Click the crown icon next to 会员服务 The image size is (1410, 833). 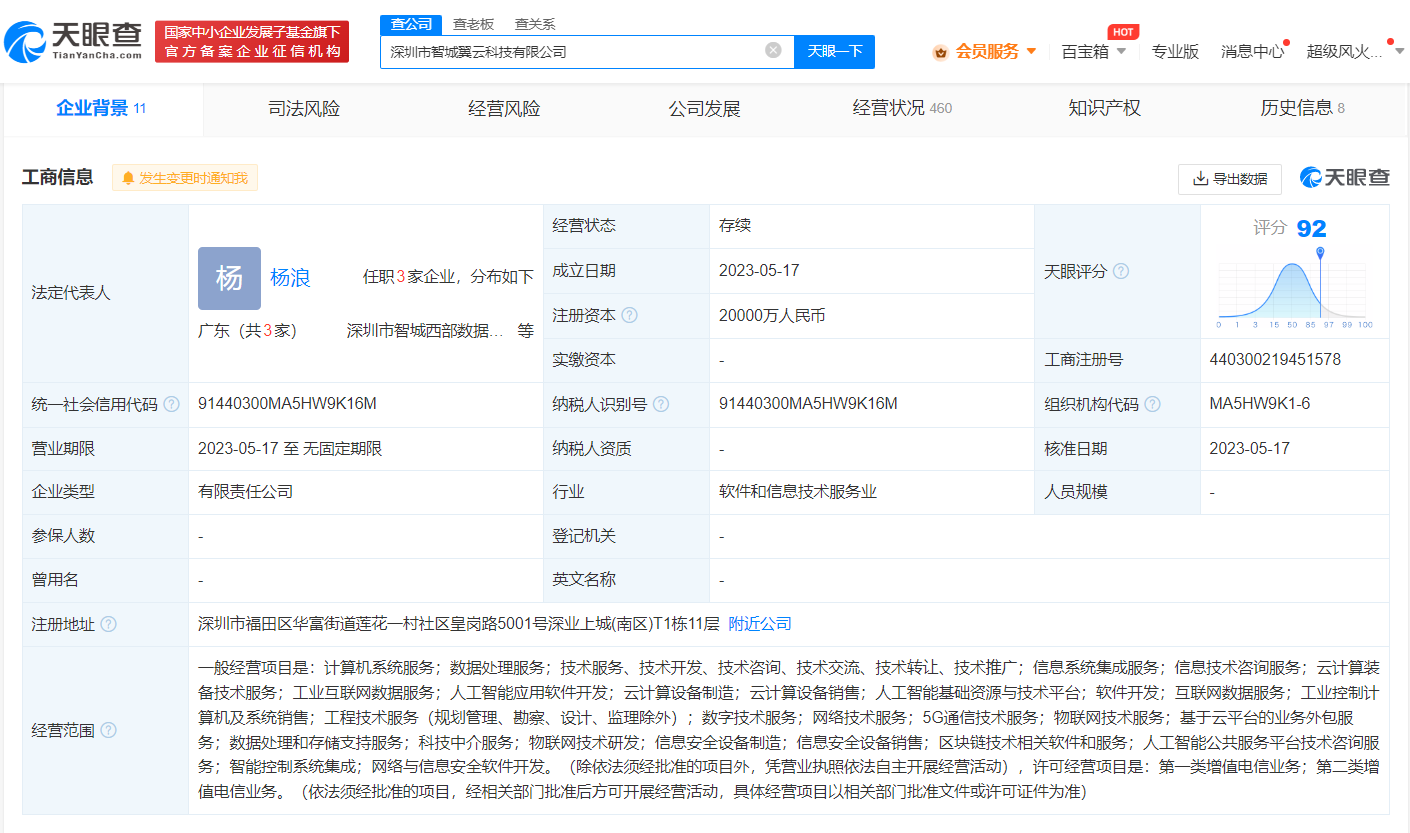(940, 52)
